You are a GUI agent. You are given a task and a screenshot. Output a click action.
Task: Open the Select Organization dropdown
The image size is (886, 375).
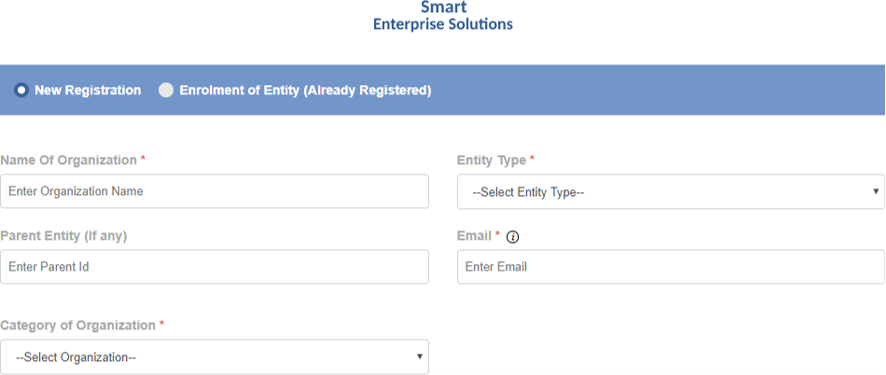pos(214,356)
